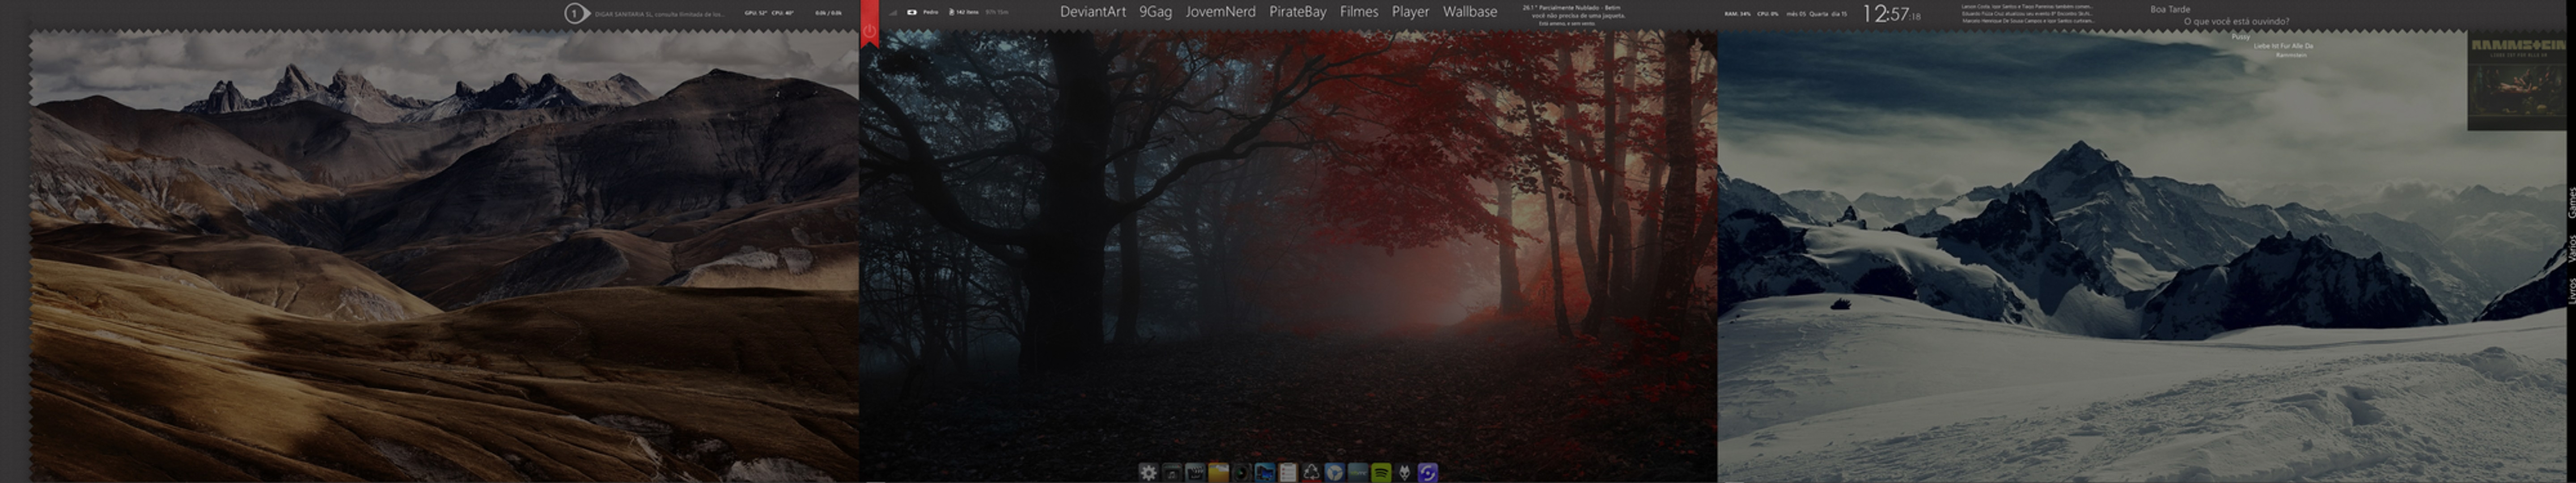
Task: Open the recycle bin icon in dock
Action: coord(1312,473)
